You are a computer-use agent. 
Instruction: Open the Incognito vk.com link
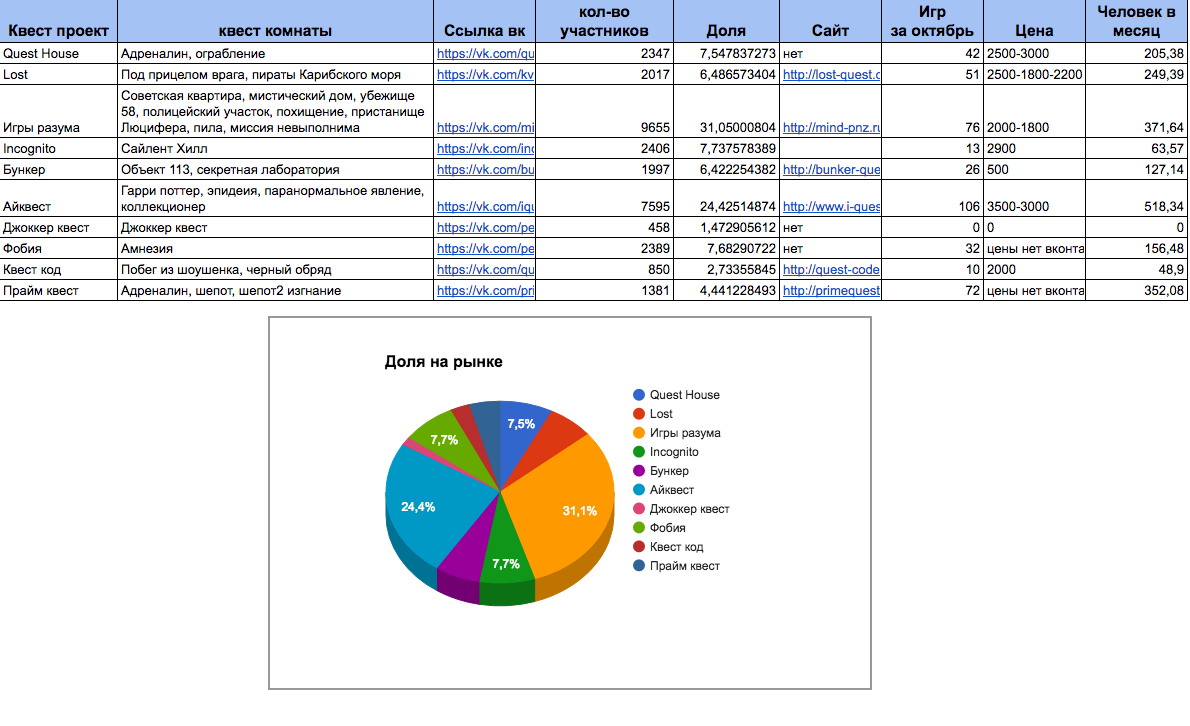click(x=486, y=149)
